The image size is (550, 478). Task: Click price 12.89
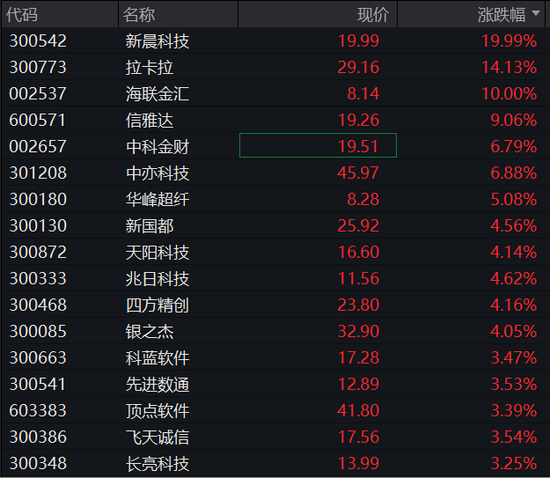[x=358, y=384]
